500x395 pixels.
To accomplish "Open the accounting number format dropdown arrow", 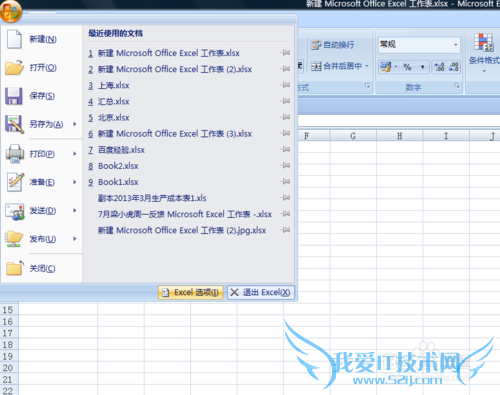I will pyautogui.click(x=396, y=67).
